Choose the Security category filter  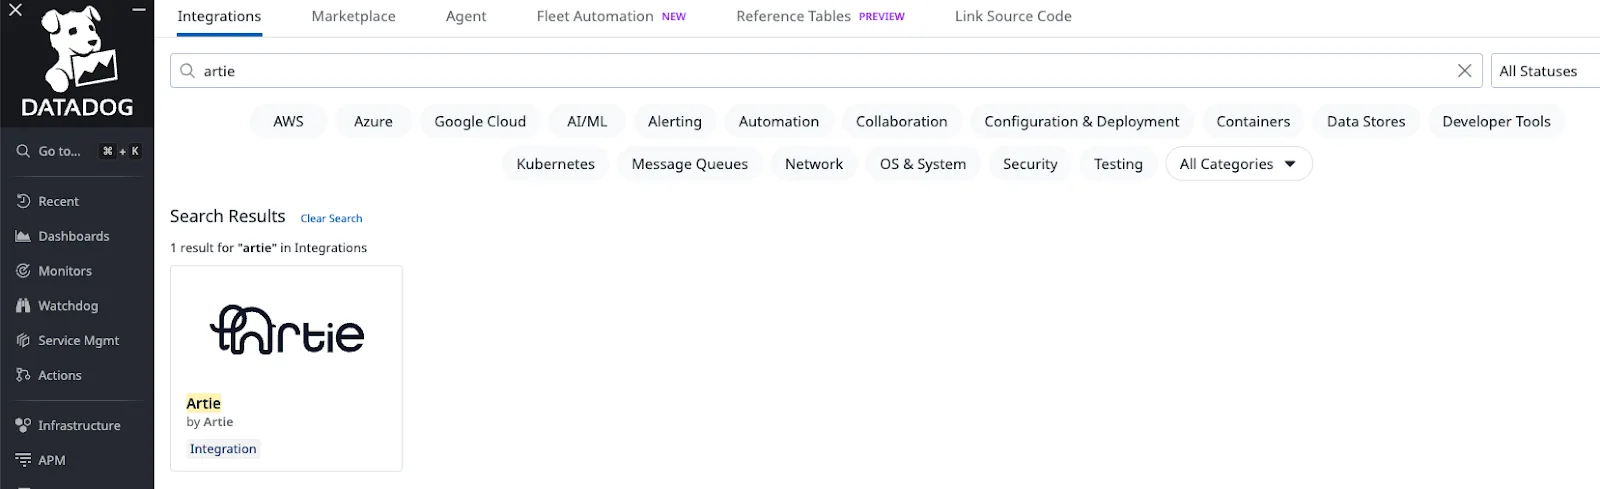[x=1030, y=164]
